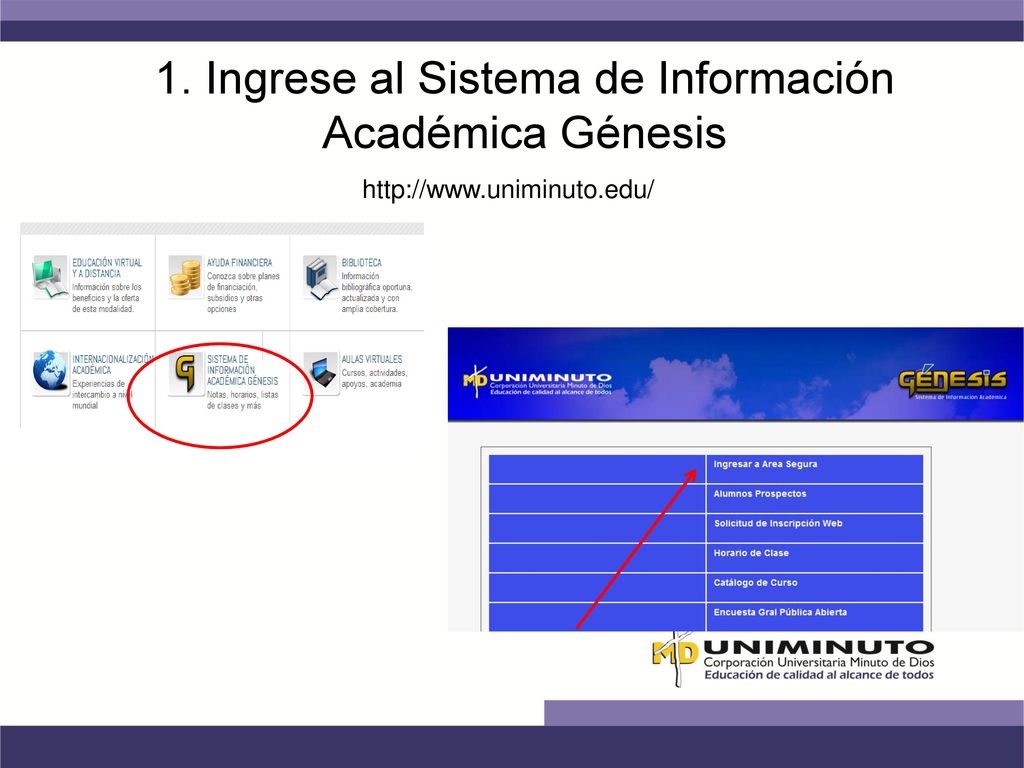Click the text 'Cursos, actividades, apoyos, academia'
The height and width of the screenshot is (768, 1024).
tap(374, 378)
